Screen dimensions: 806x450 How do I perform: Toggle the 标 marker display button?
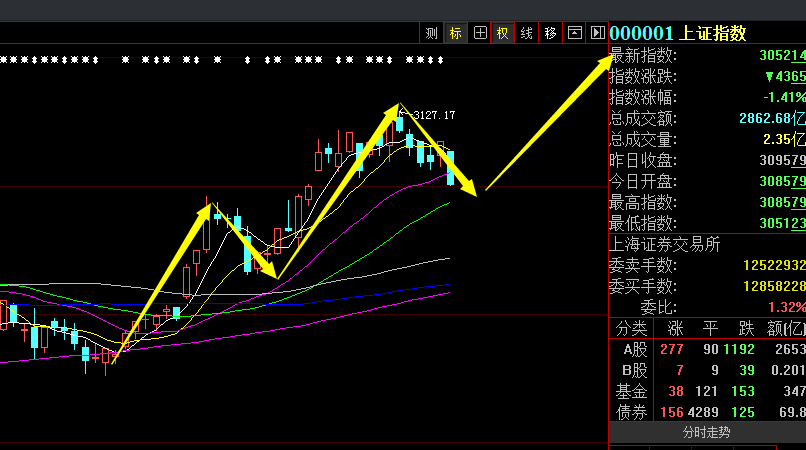pos(455,33)
